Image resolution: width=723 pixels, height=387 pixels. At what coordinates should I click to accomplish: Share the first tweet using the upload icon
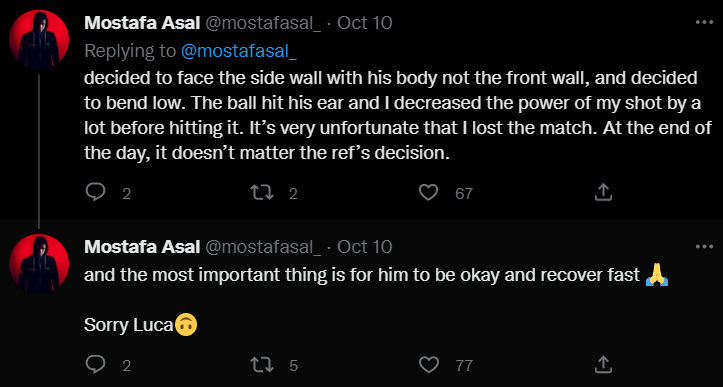click(x=603, y=192)
